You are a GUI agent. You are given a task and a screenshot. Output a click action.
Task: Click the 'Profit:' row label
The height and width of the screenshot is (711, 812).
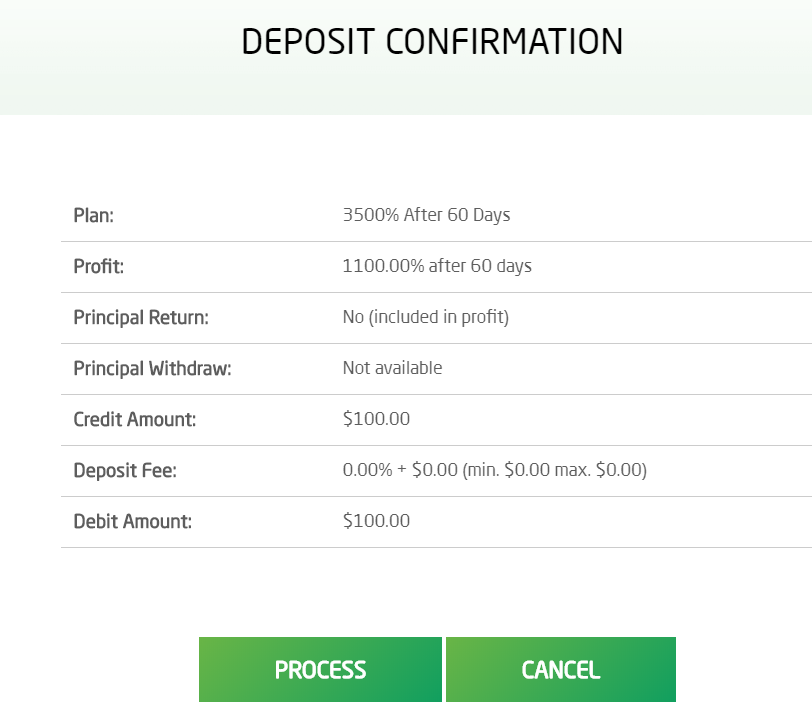(98, 266)
